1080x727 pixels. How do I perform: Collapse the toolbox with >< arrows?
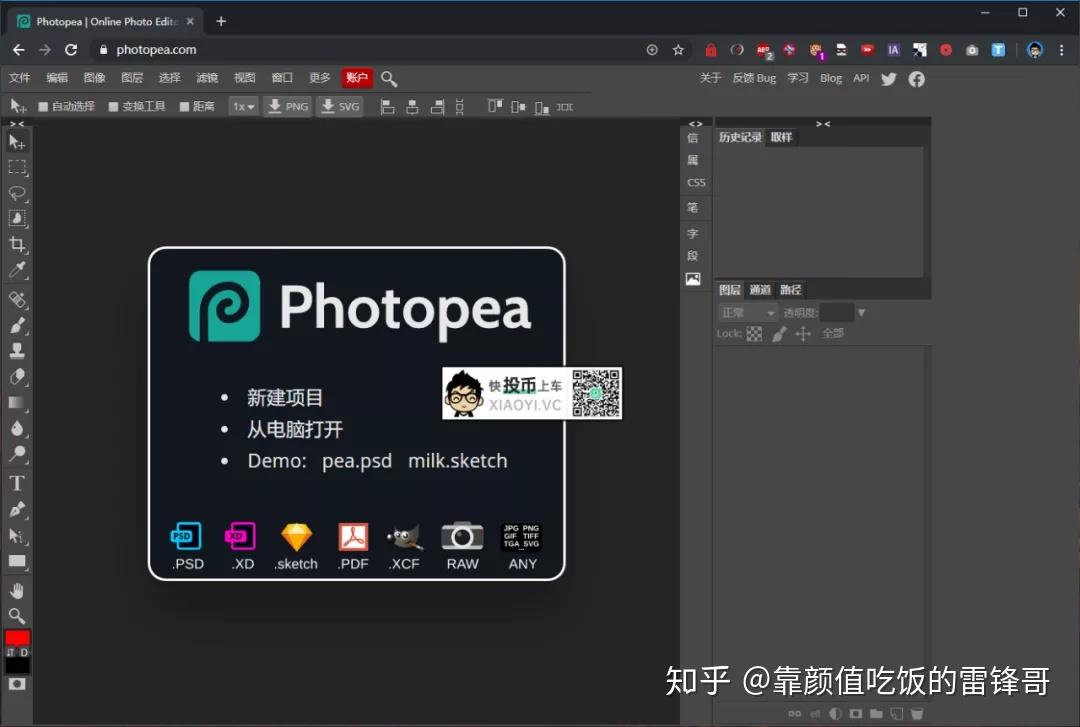17,123
